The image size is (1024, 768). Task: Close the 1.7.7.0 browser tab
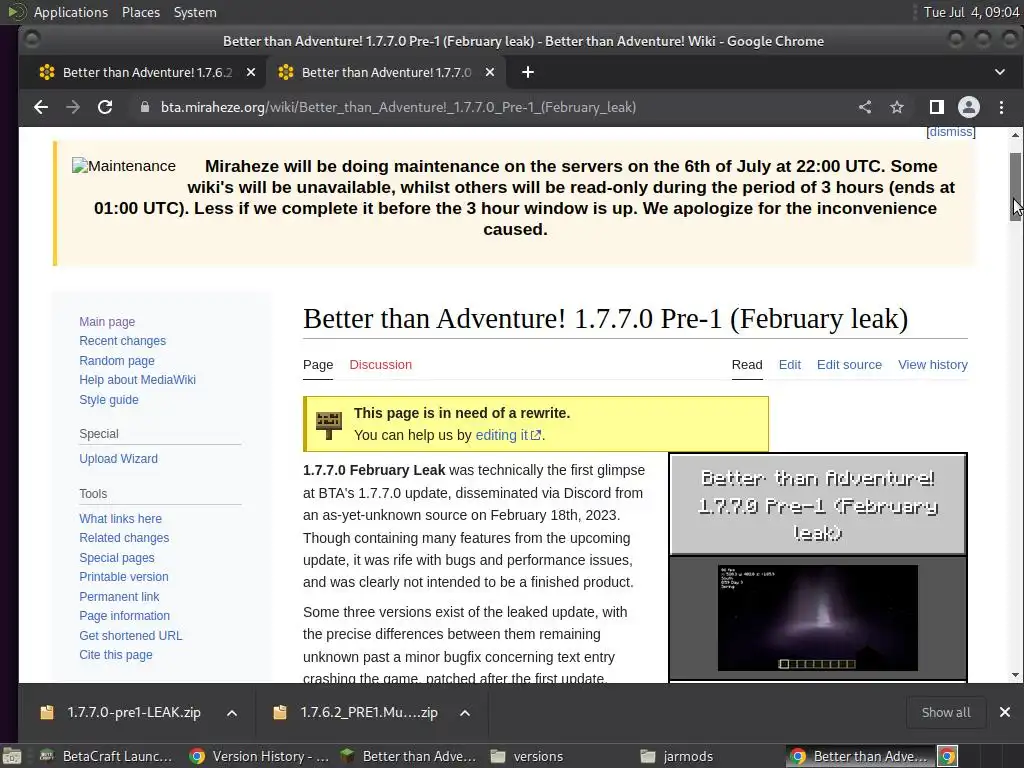tap(490, 72)
